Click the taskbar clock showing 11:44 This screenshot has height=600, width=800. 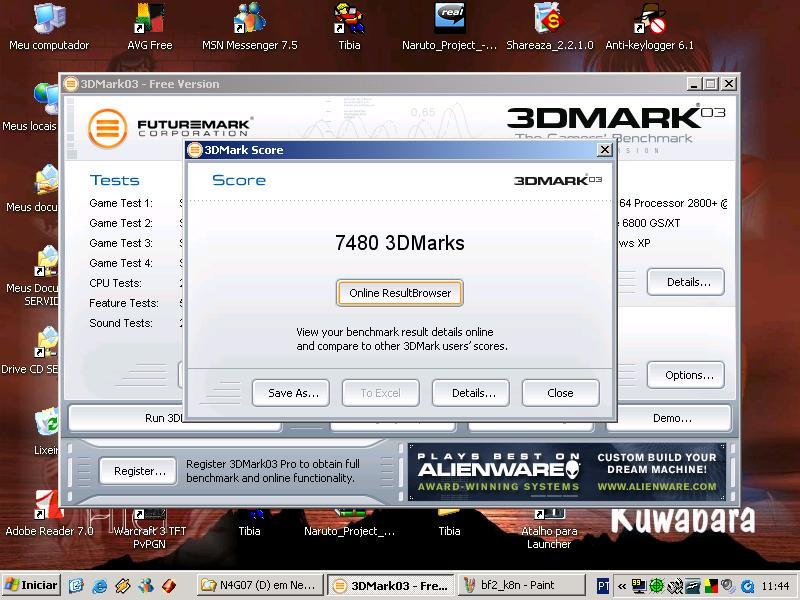pos(774,586)
